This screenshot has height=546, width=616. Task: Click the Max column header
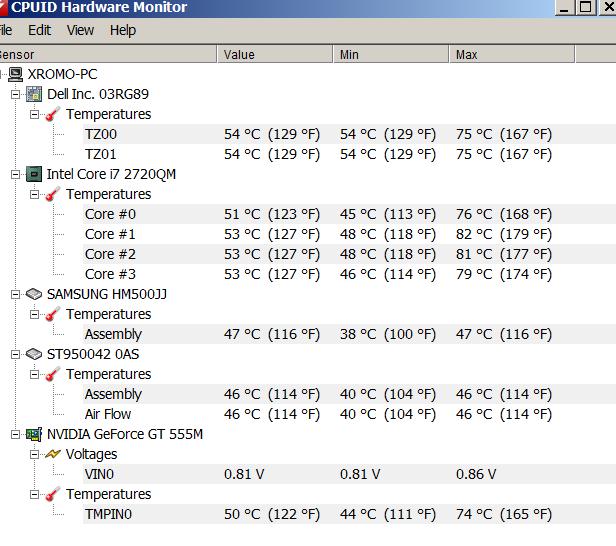pyautogui.click(x=512, y=54)
